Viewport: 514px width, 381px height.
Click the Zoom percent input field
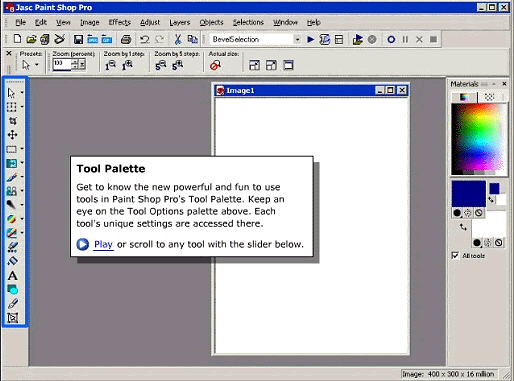coord(62,65)
